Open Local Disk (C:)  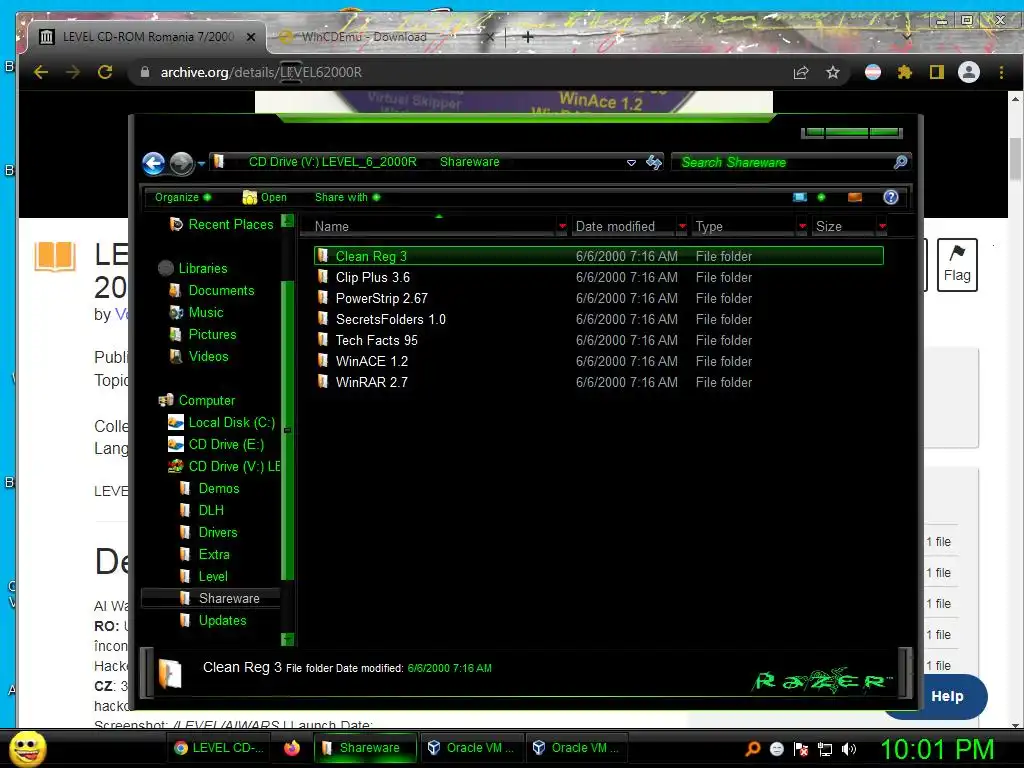(221, 422)
